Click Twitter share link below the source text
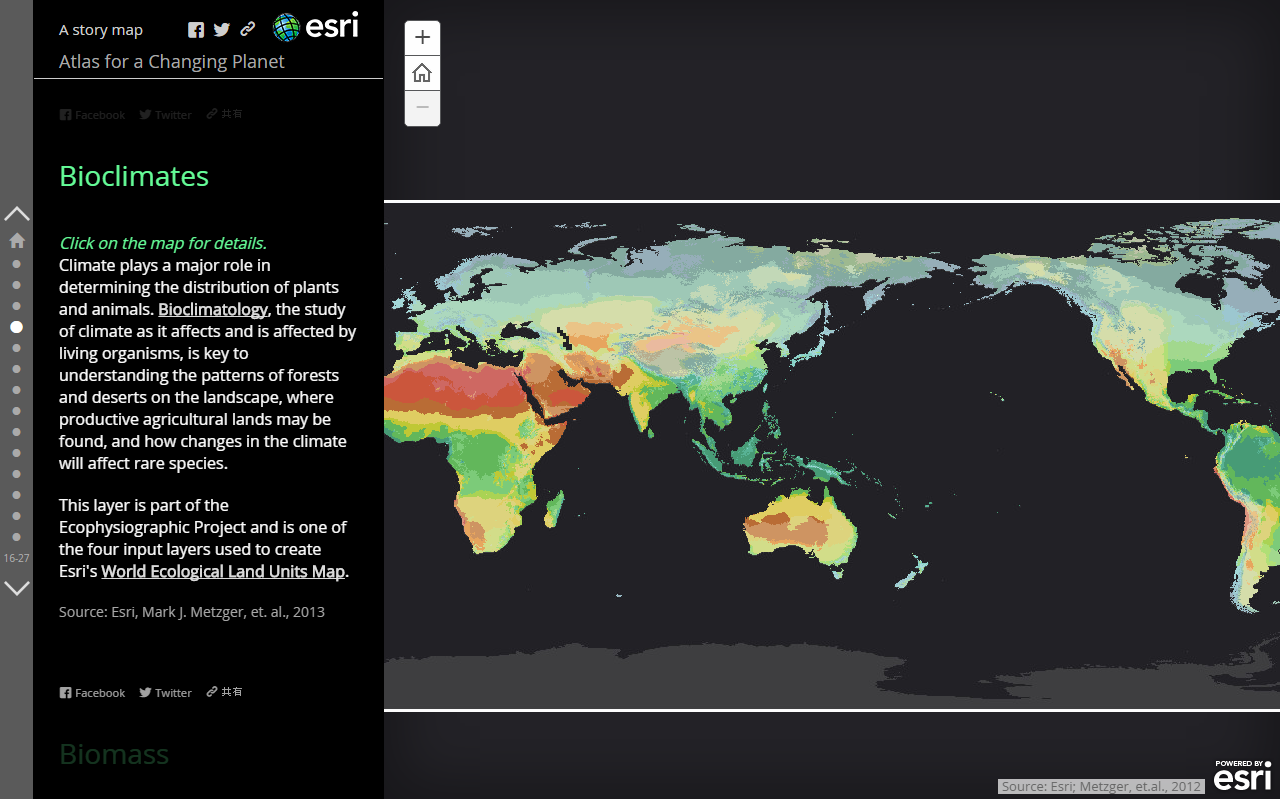Viewport: 1280px width, 799px height. click(x=165, y=693)
